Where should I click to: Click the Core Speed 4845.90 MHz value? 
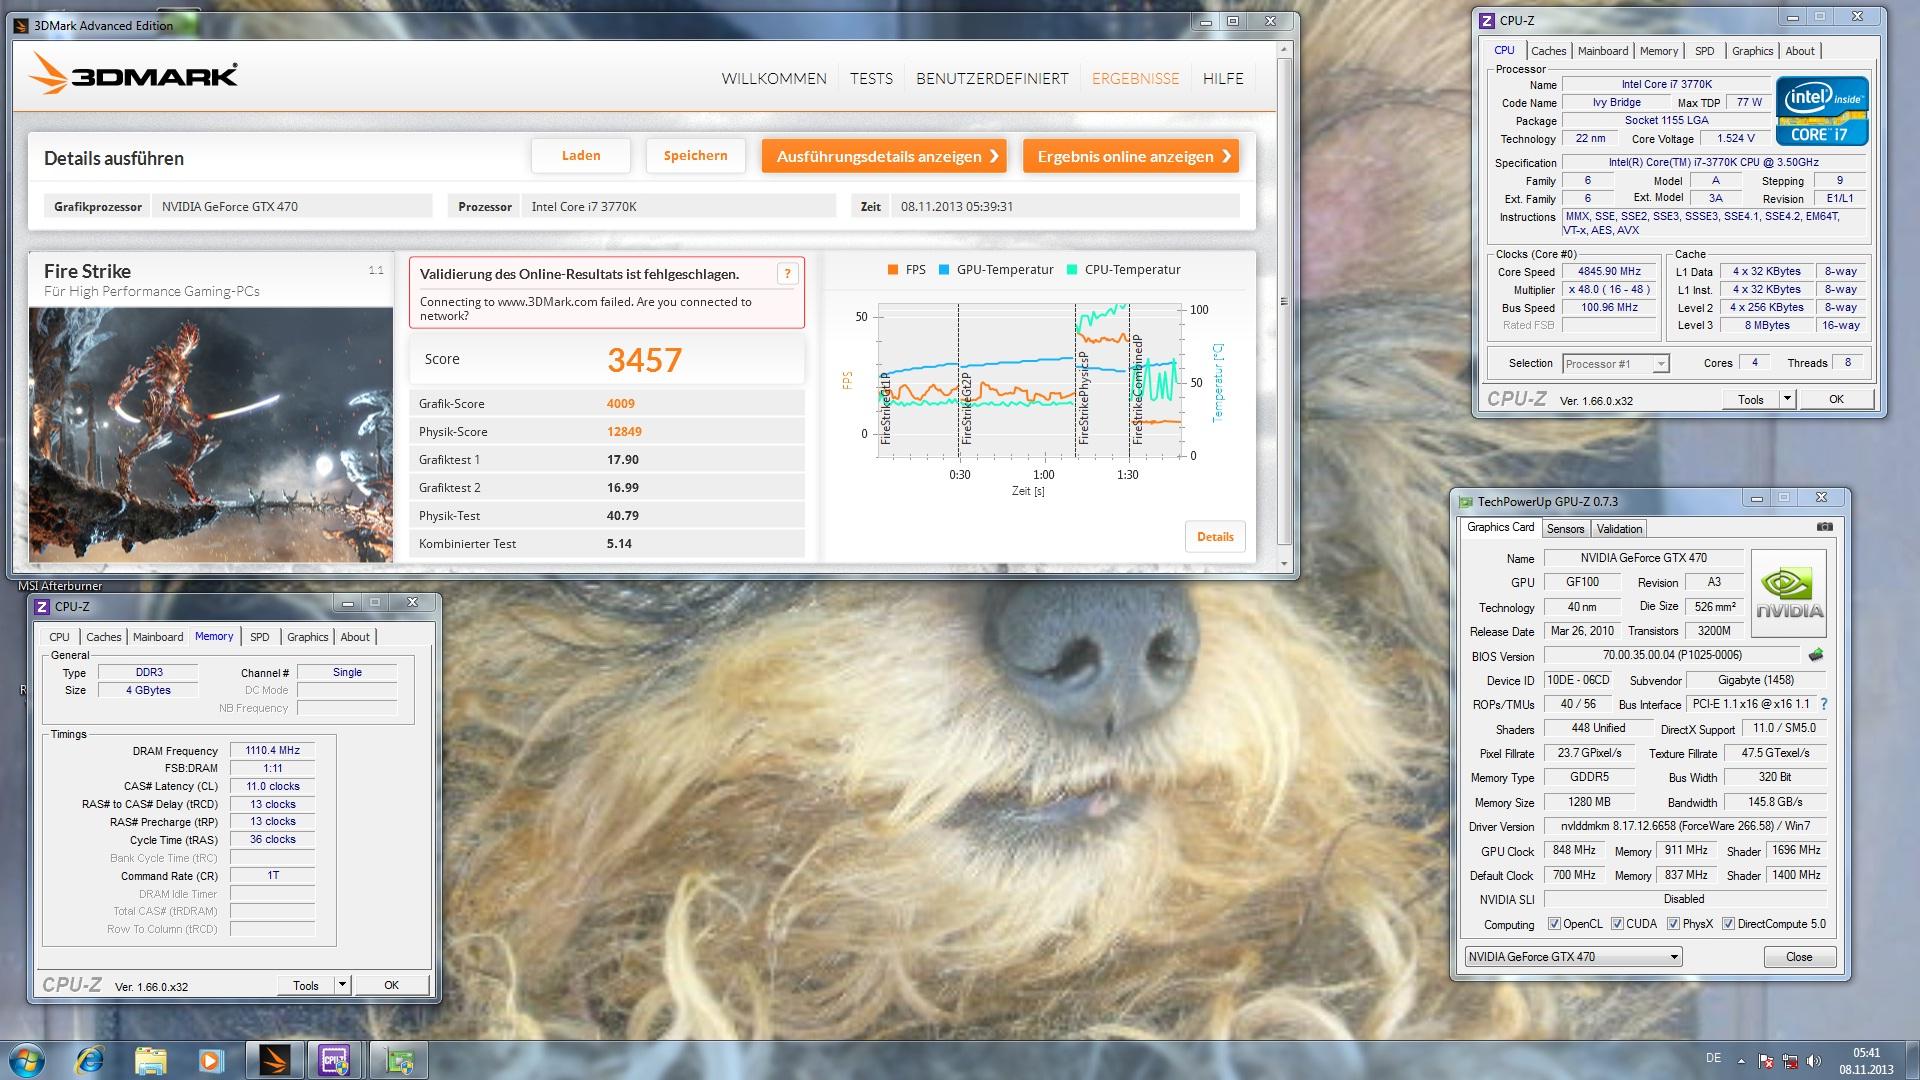1610,272
